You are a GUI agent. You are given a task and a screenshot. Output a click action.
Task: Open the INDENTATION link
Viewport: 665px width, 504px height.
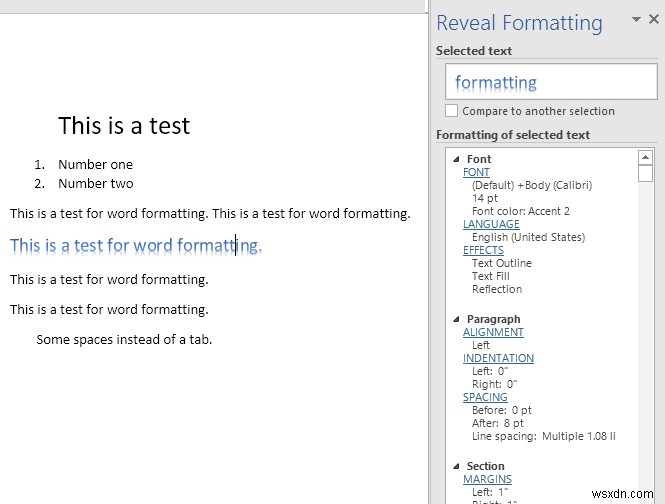(498, 358)
